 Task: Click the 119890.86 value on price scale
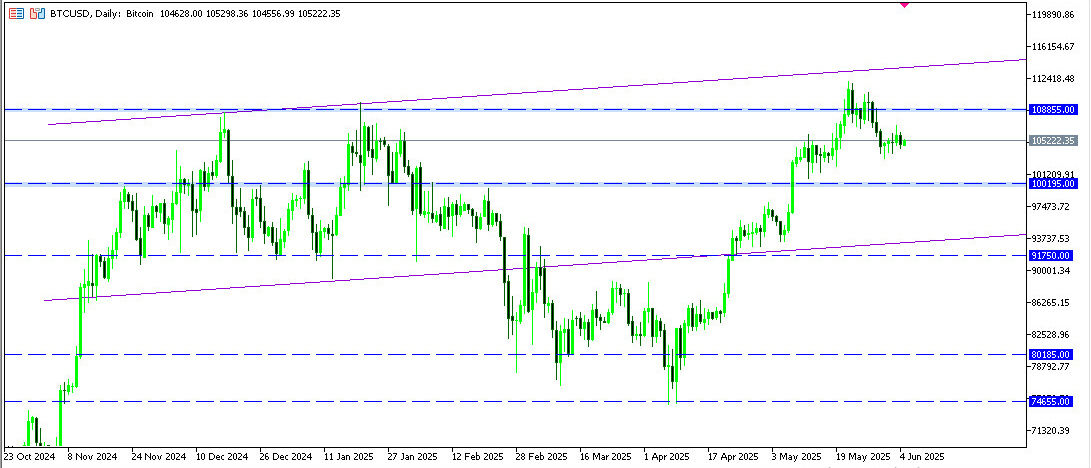(x=1058, y=15)
